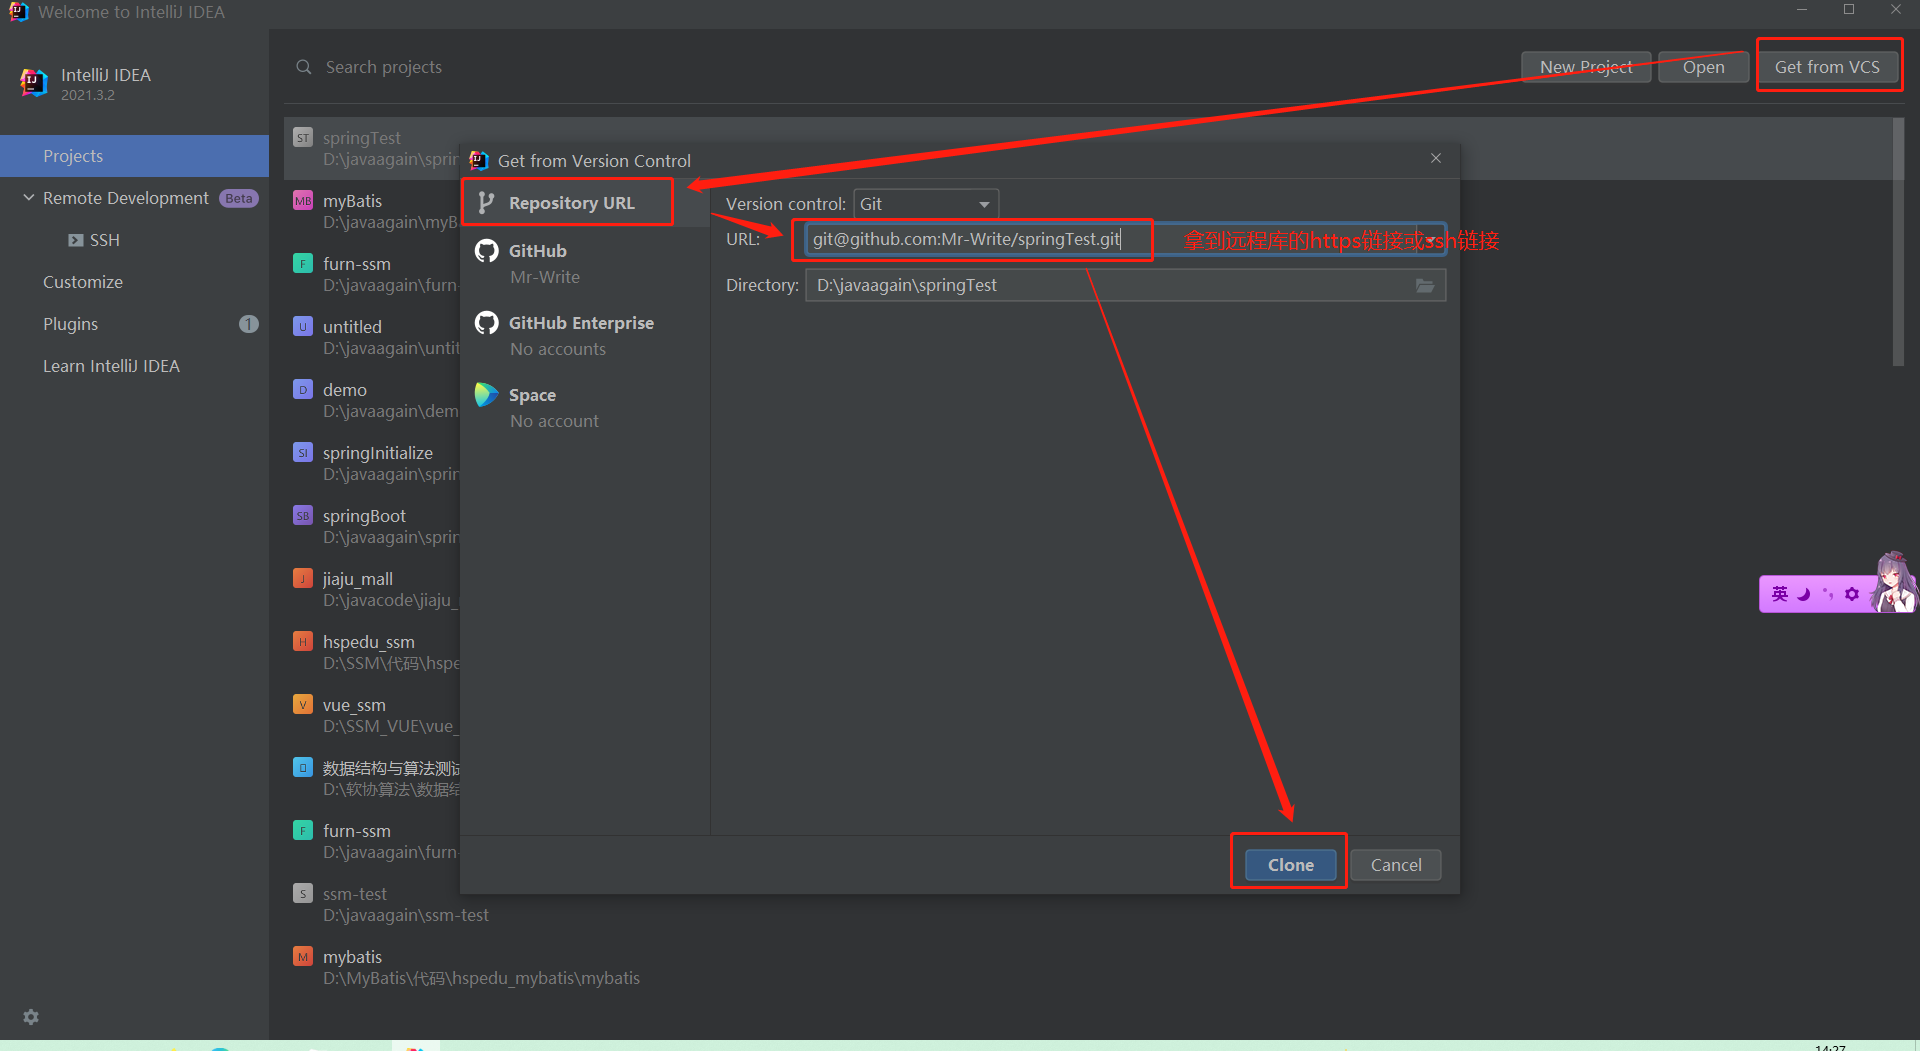Cancel the Get from Version Control dialog
This screenshot has width=1920, height=1051.
(x=1396, y=865)
